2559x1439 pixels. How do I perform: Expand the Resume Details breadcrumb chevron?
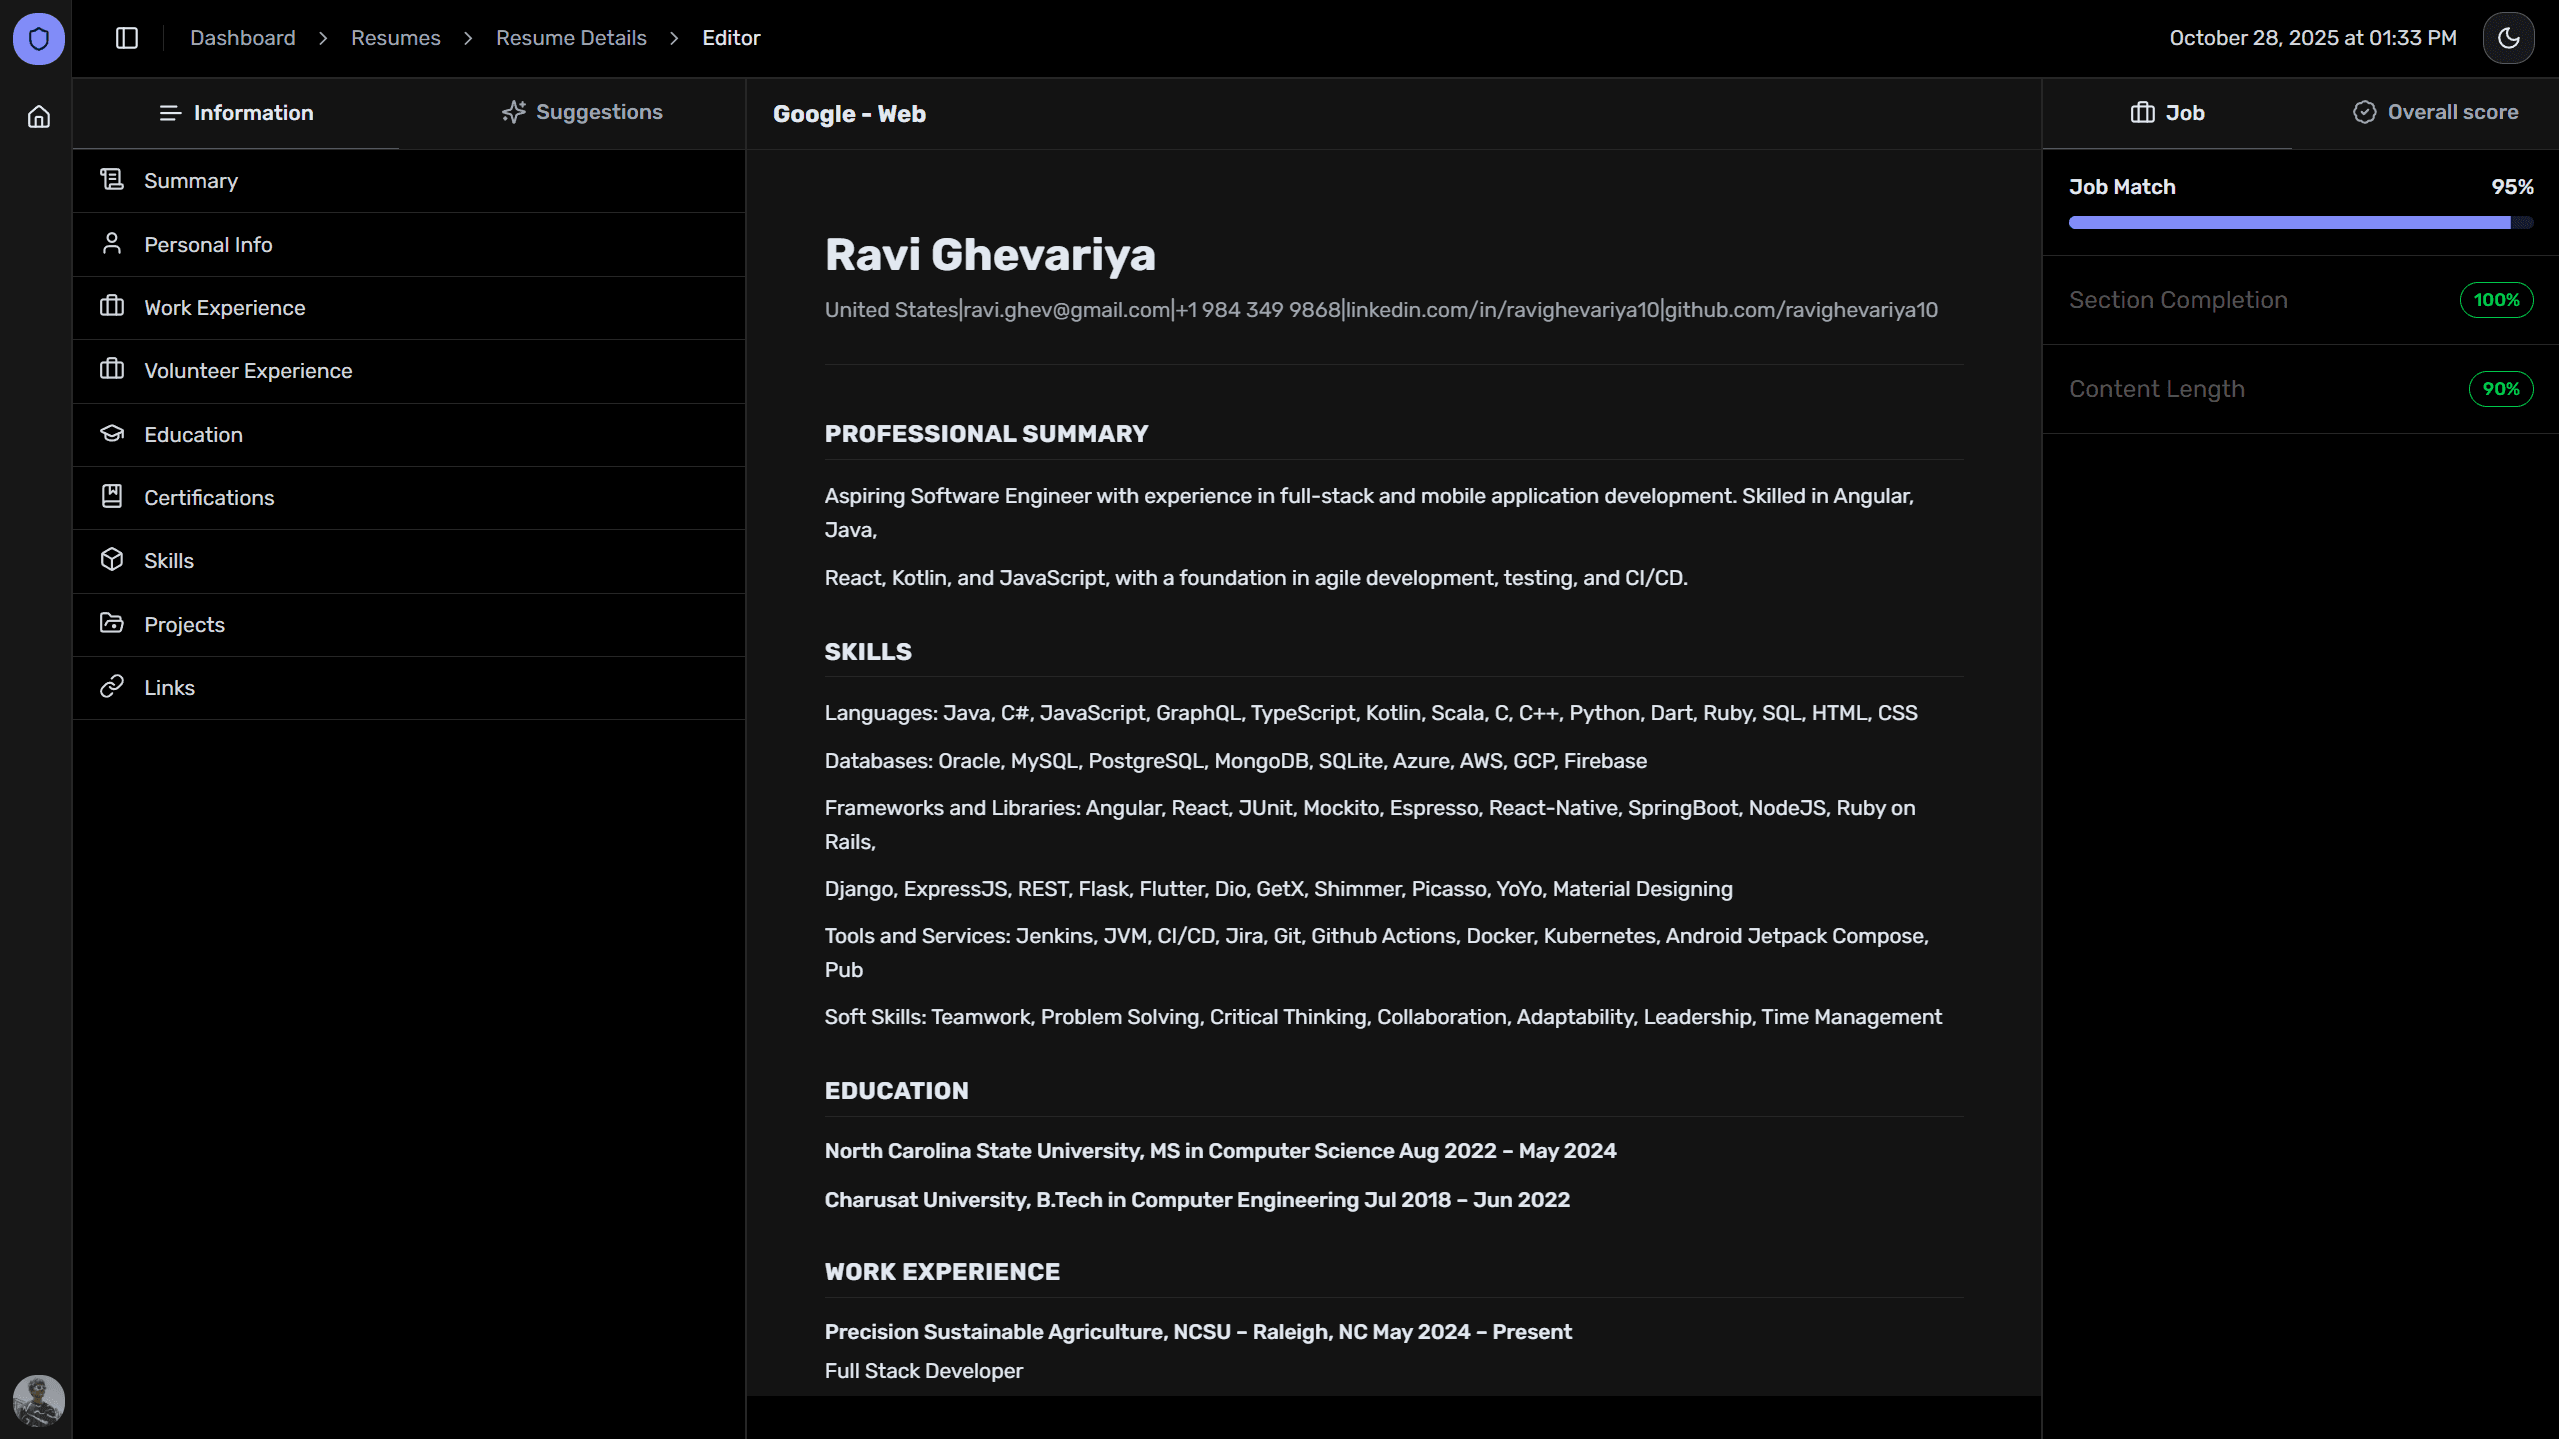click(x=675, y=37)
